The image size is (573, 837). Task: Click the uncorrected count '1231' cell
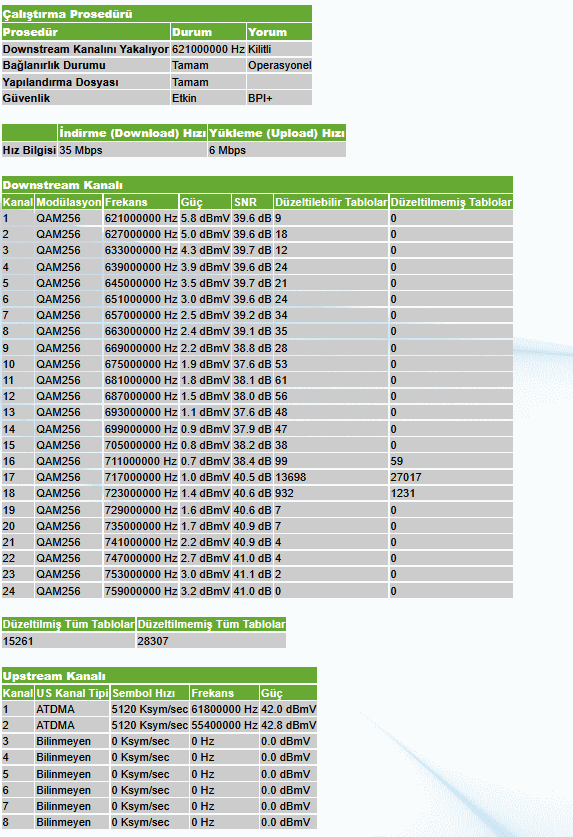coord(451,493)
